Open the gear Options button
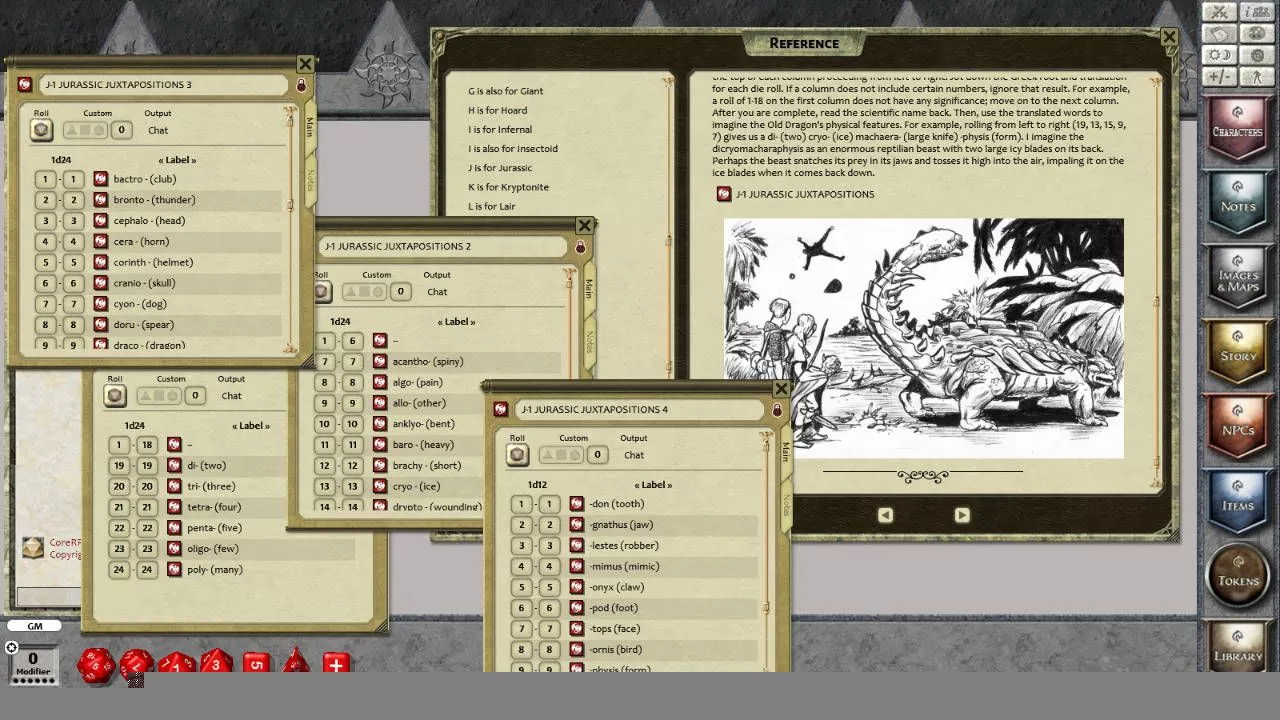This screenshot has width=1280, height=720. point(1257,55)
